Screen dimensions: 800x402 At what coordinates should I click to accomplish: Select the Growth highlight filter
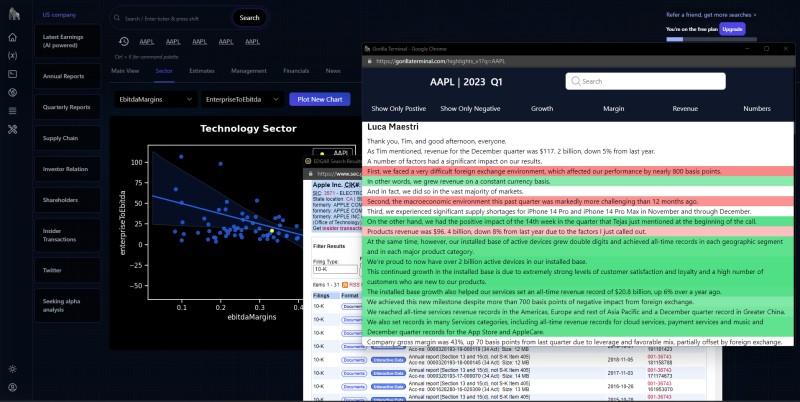pos(542,109)
